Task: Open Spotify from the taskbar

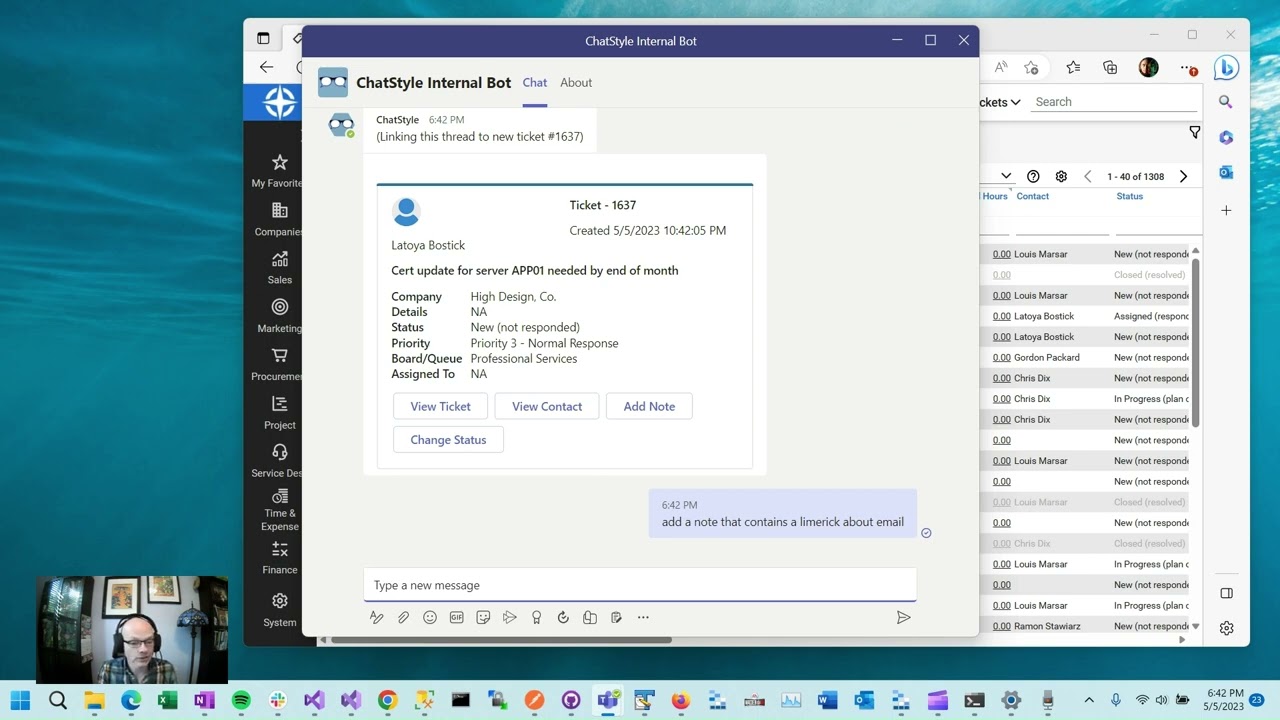Action: 241,700
